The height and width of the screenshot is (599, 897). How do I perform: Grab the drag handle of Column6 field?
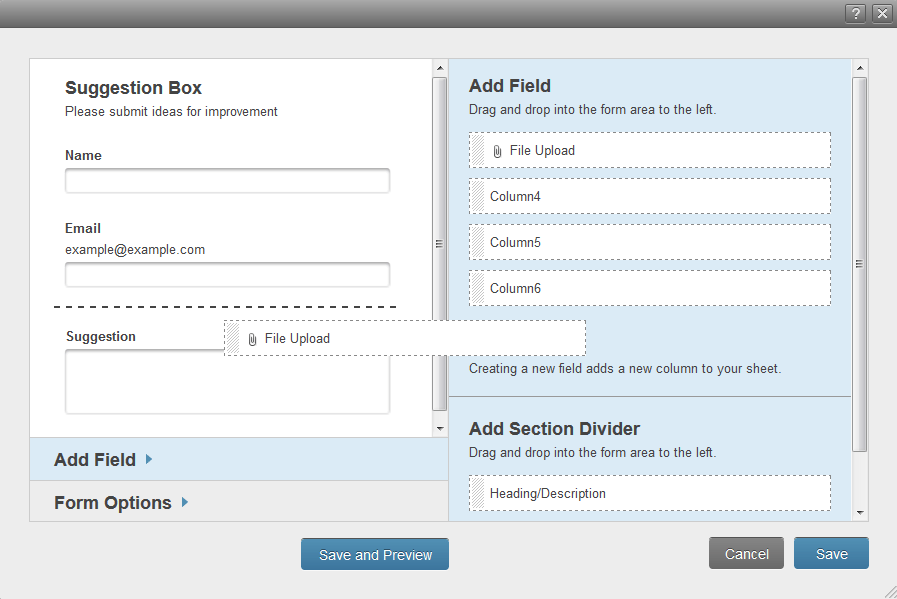pyautogui.click(x=478, y=289)
